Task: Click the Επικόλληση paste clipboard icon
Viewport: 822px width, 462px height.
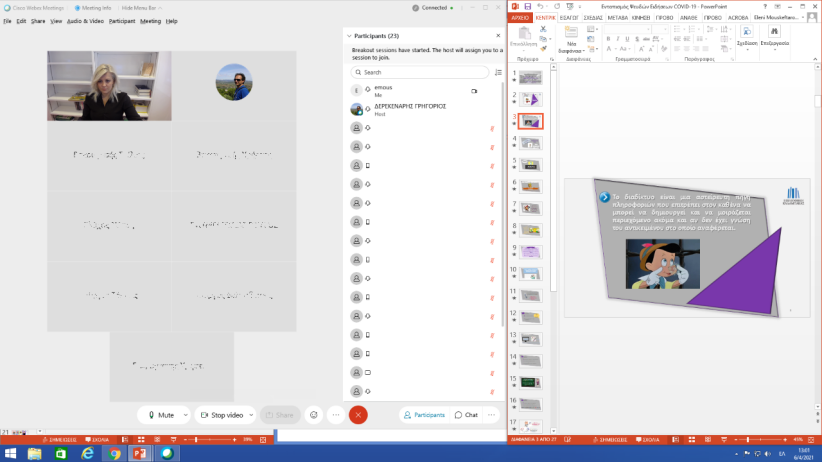Action: [523, 34]
